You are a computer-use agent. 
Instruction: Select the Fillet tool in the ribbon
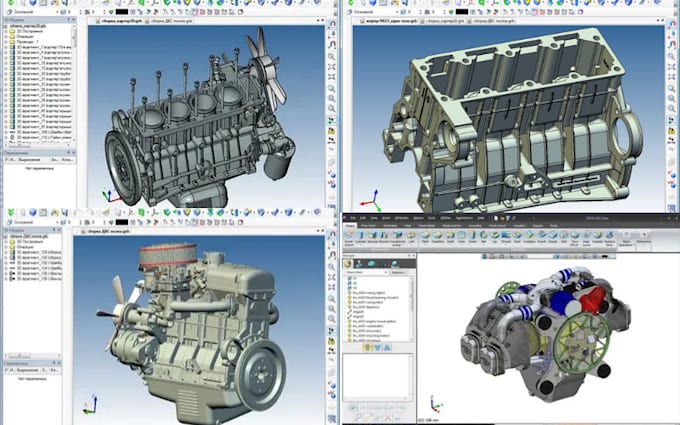pos(425,238)
